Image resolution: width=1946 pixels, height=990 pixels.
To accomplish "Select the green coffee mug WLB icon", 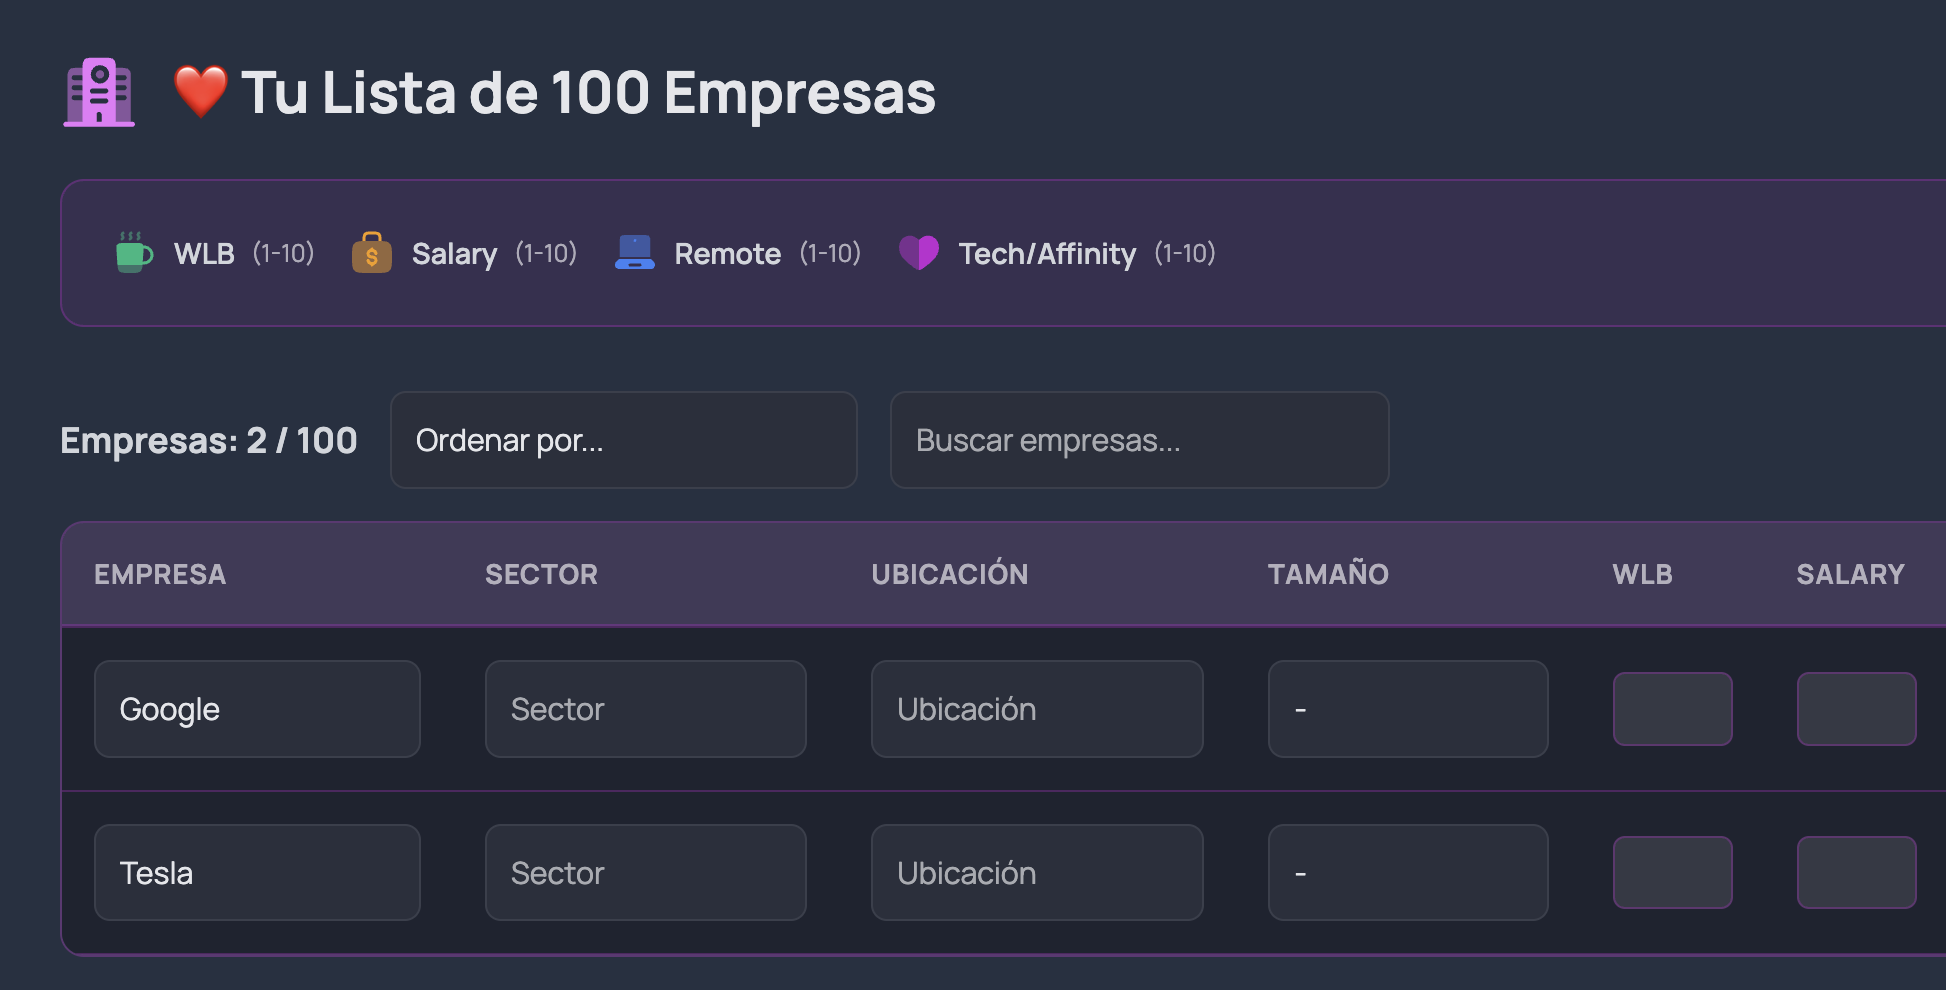I will [134, 253].
